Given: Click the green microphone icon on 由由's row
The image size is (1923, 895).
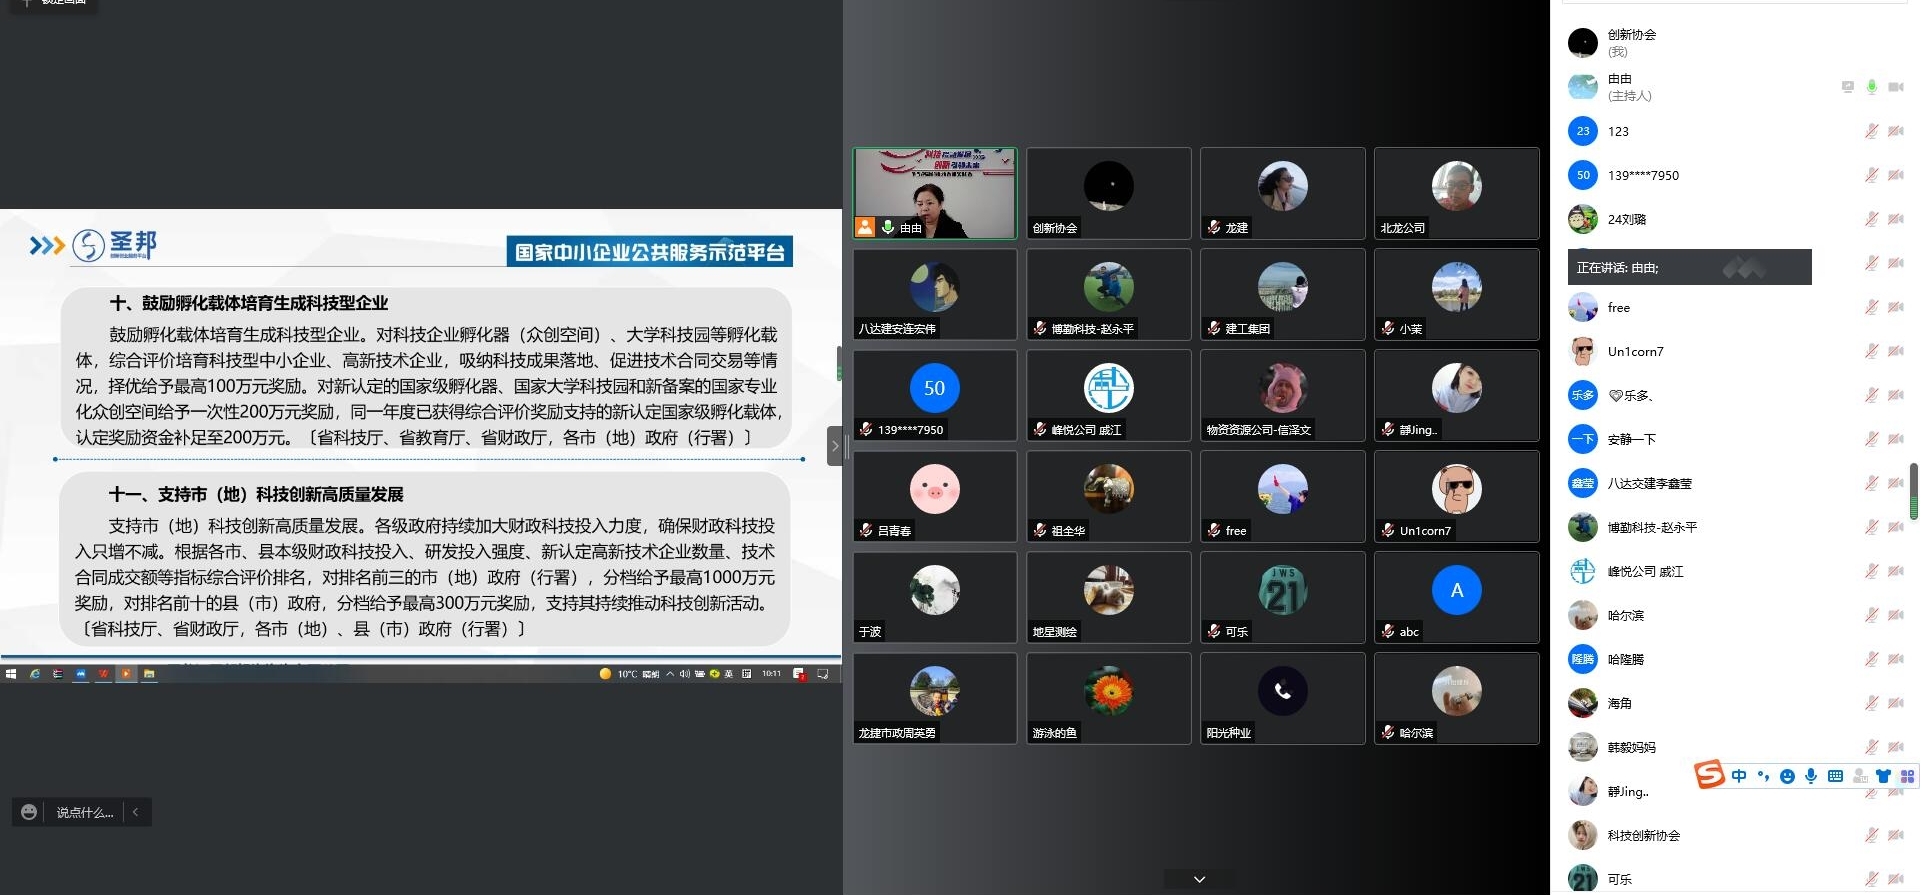Looking at the screenshot, I should [x=1872, y=87].
